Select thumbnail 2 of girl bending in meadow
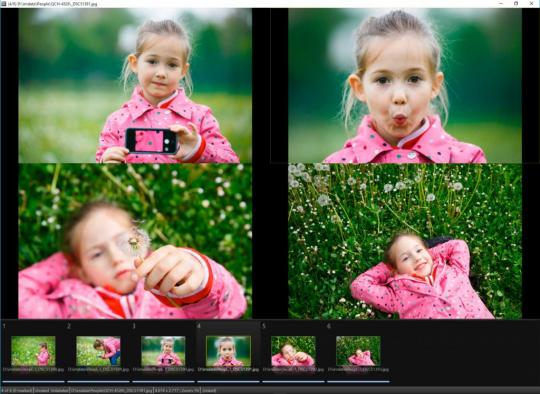 [x=98, y=351]
